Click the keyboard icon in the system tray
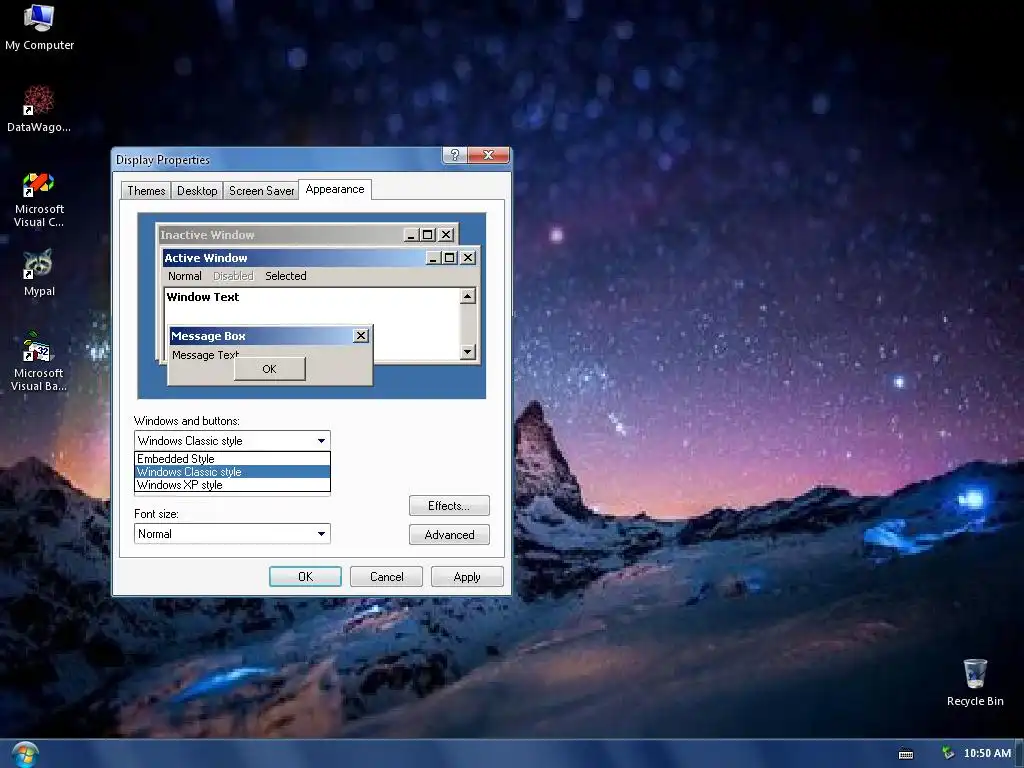1024x768 pixels. (x=906, y=754)
